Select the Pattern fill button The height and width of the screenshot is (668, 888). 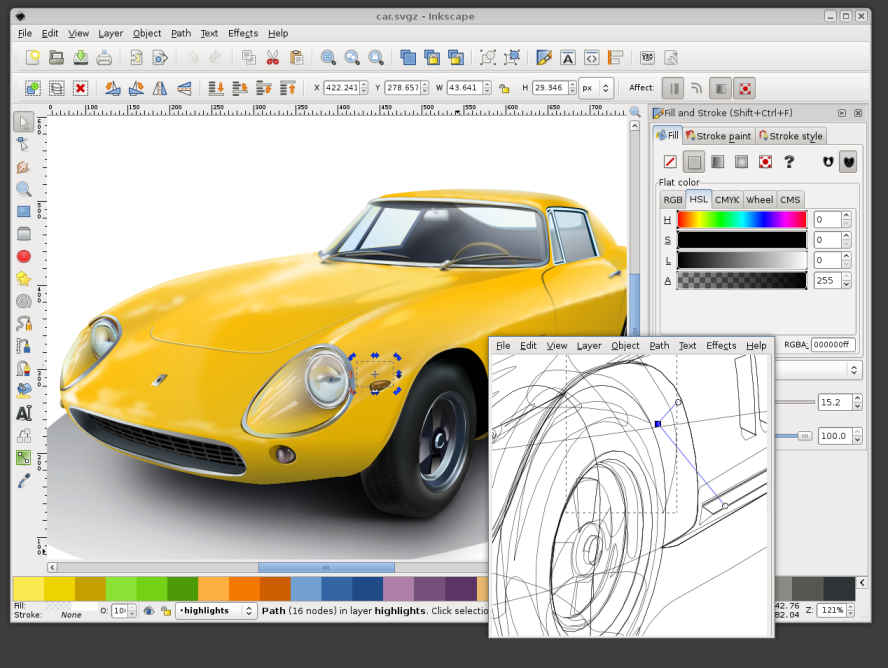point(765,162)
